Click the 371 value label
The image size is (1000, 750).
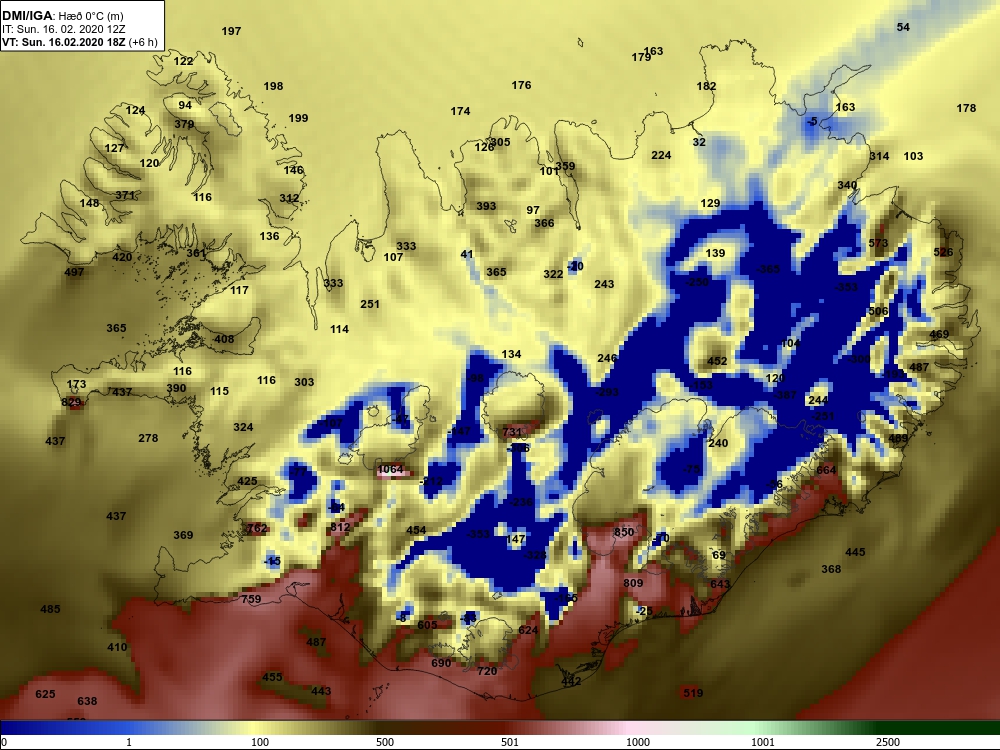[126, 195]
